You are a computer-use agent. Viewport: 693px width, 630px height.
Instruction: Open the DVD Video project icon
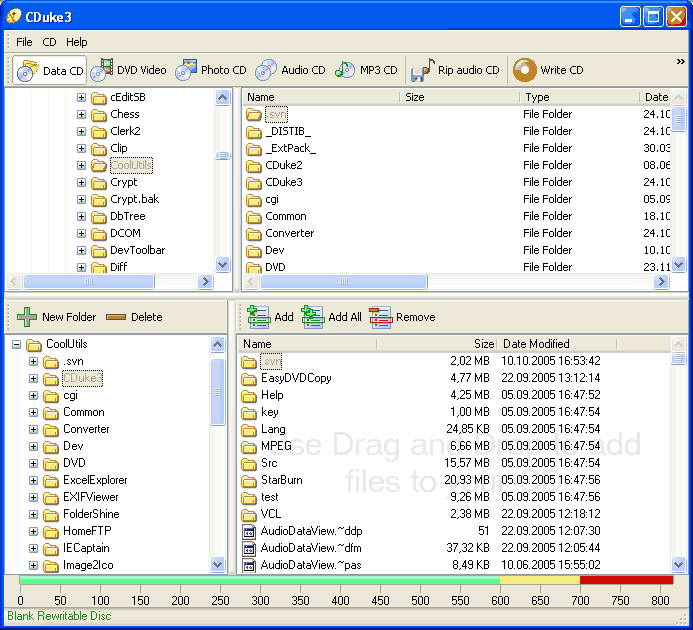tap(102, 70)
